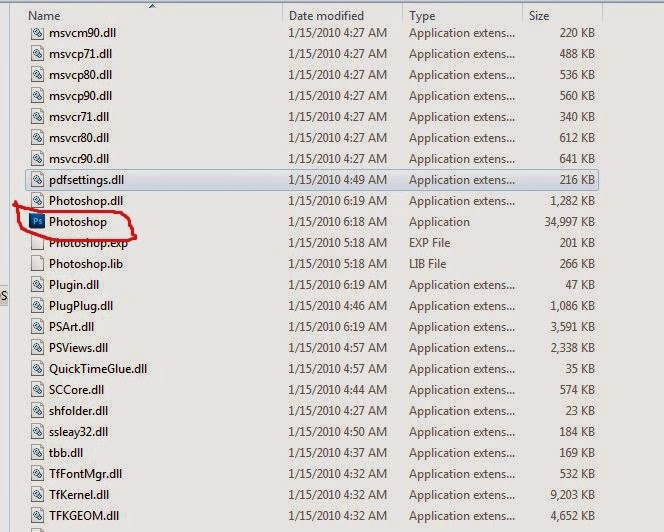The image size is (664, 532).
Task: Click the ssleay32.dll file icon
Action: point(37,432)
